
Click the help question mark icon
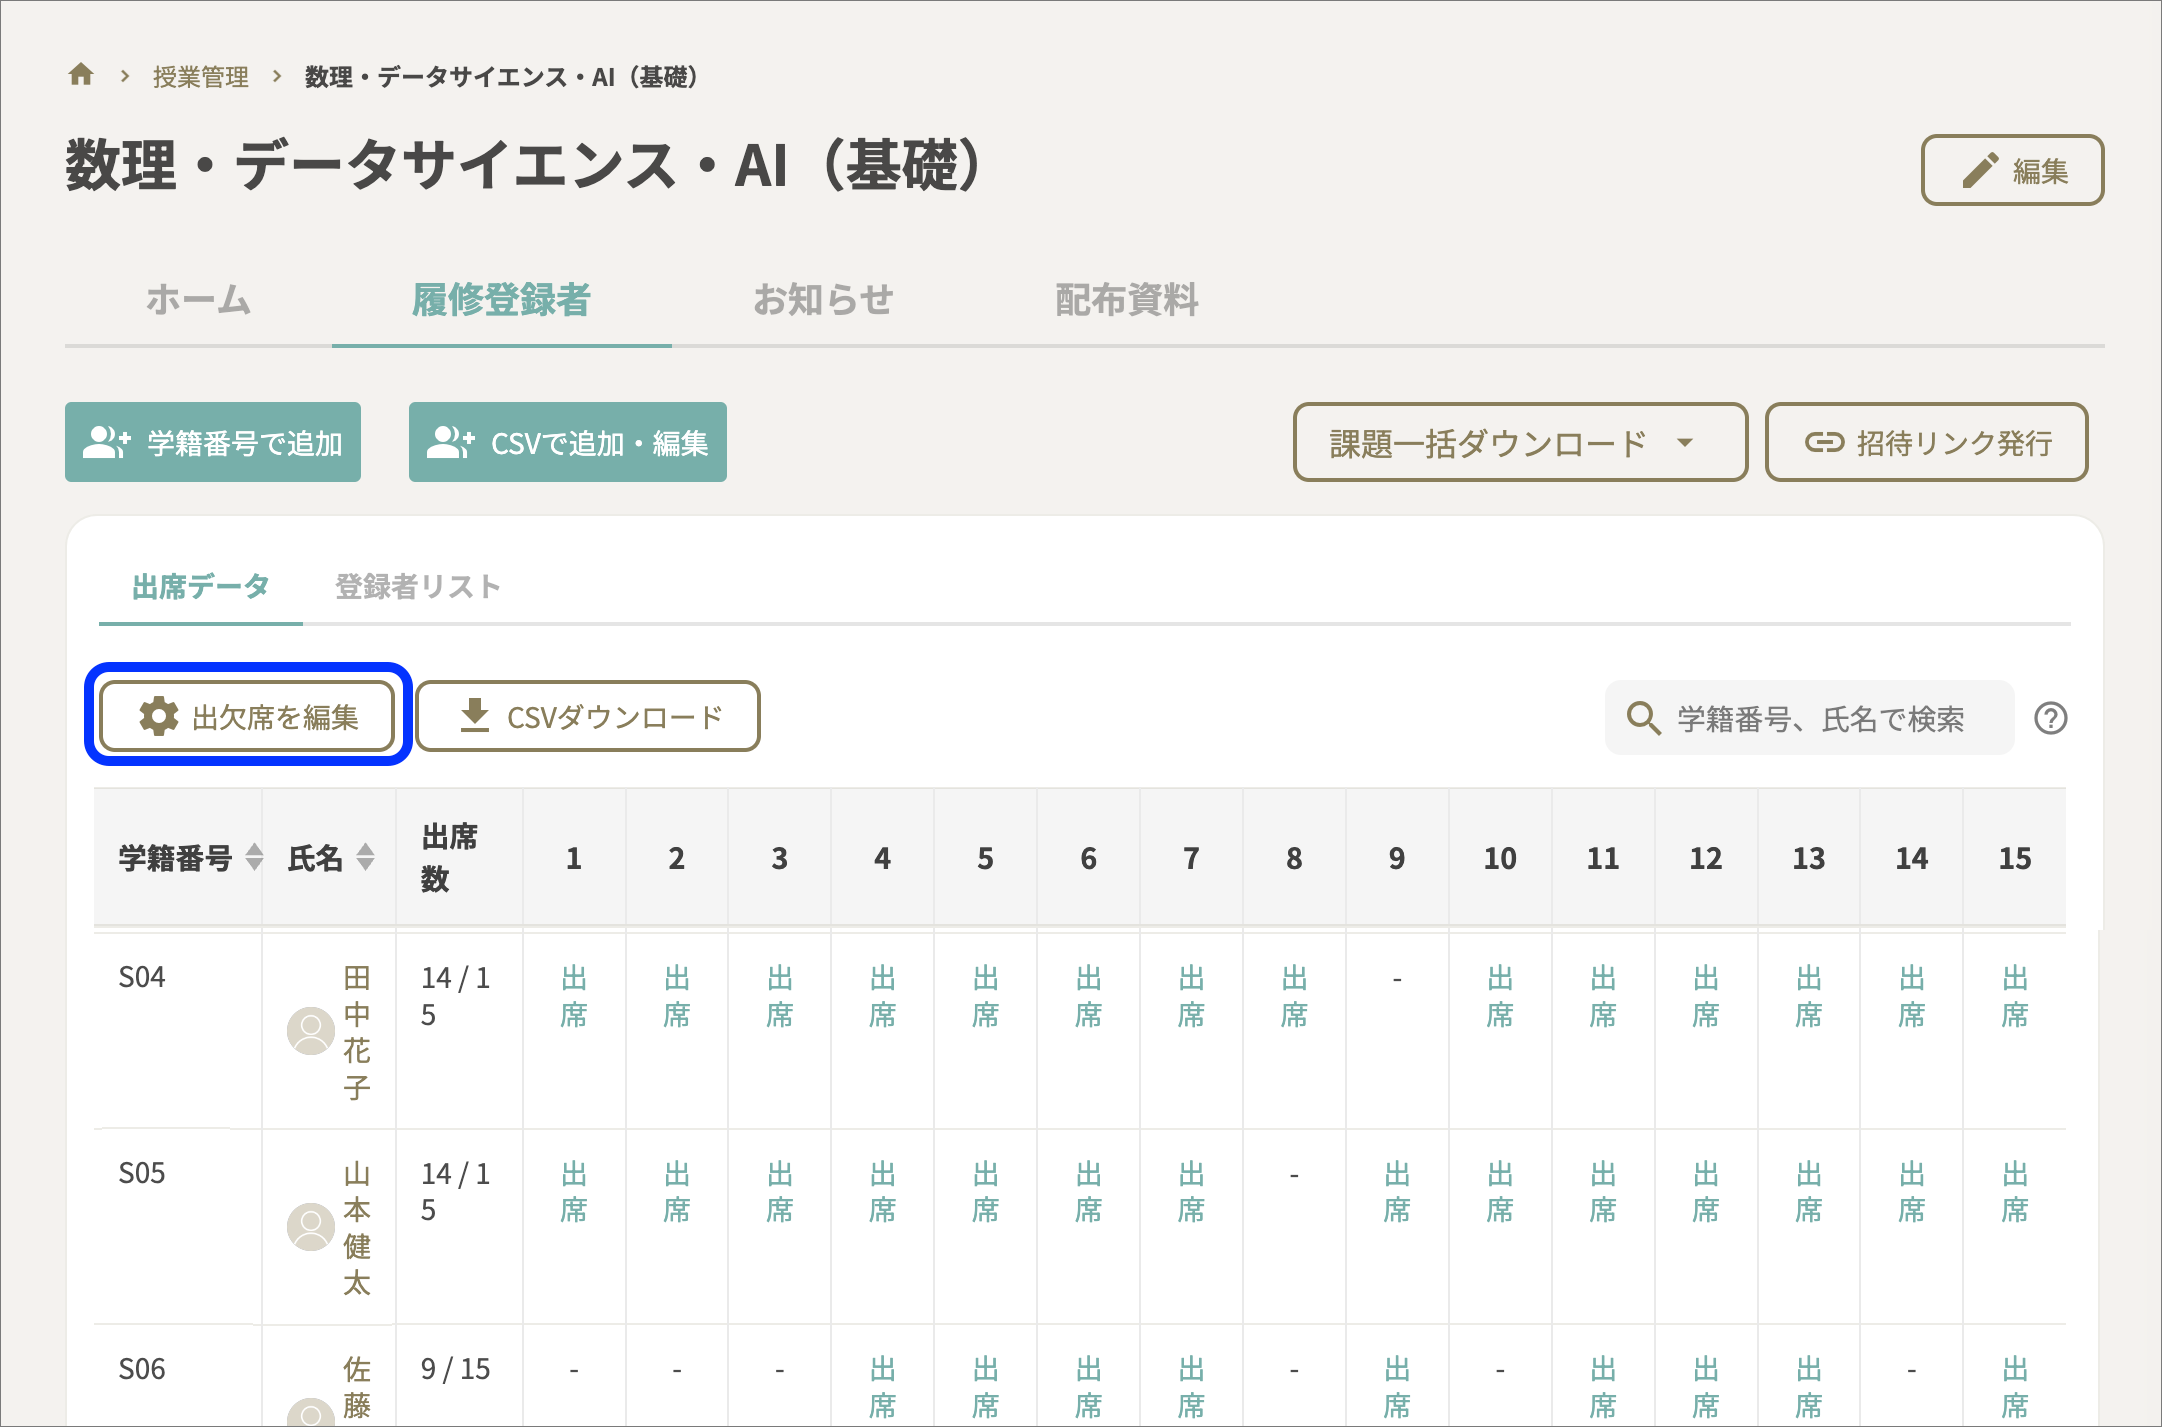[2051, 718]
